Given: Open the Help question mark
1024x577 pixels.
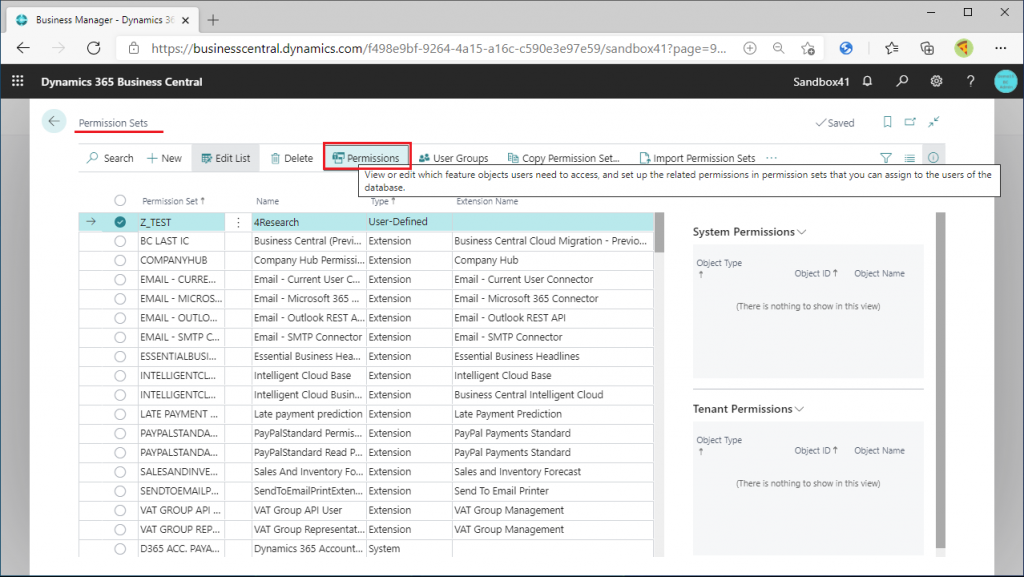Looking at the screenshot, I should click(x=970, y=81).
